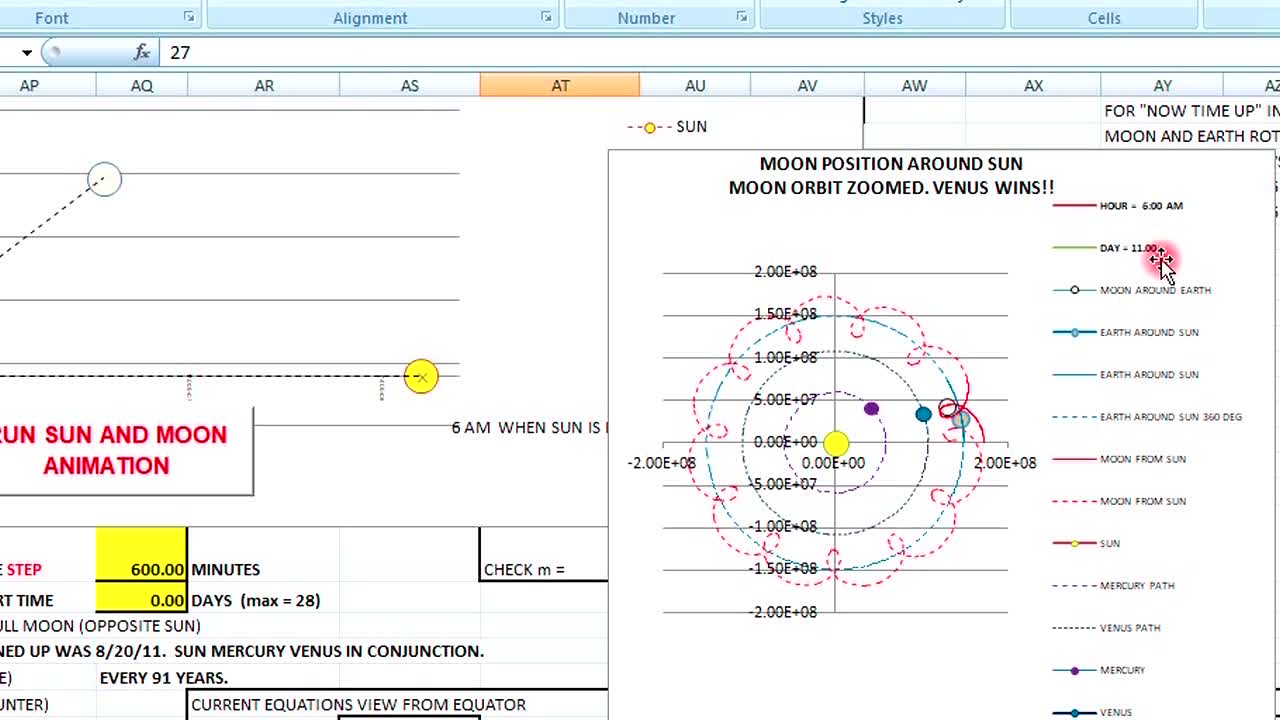The image size is (1280, 720).
Task: Click the 1.50E+08 axis label
Action: pos(786,314)
